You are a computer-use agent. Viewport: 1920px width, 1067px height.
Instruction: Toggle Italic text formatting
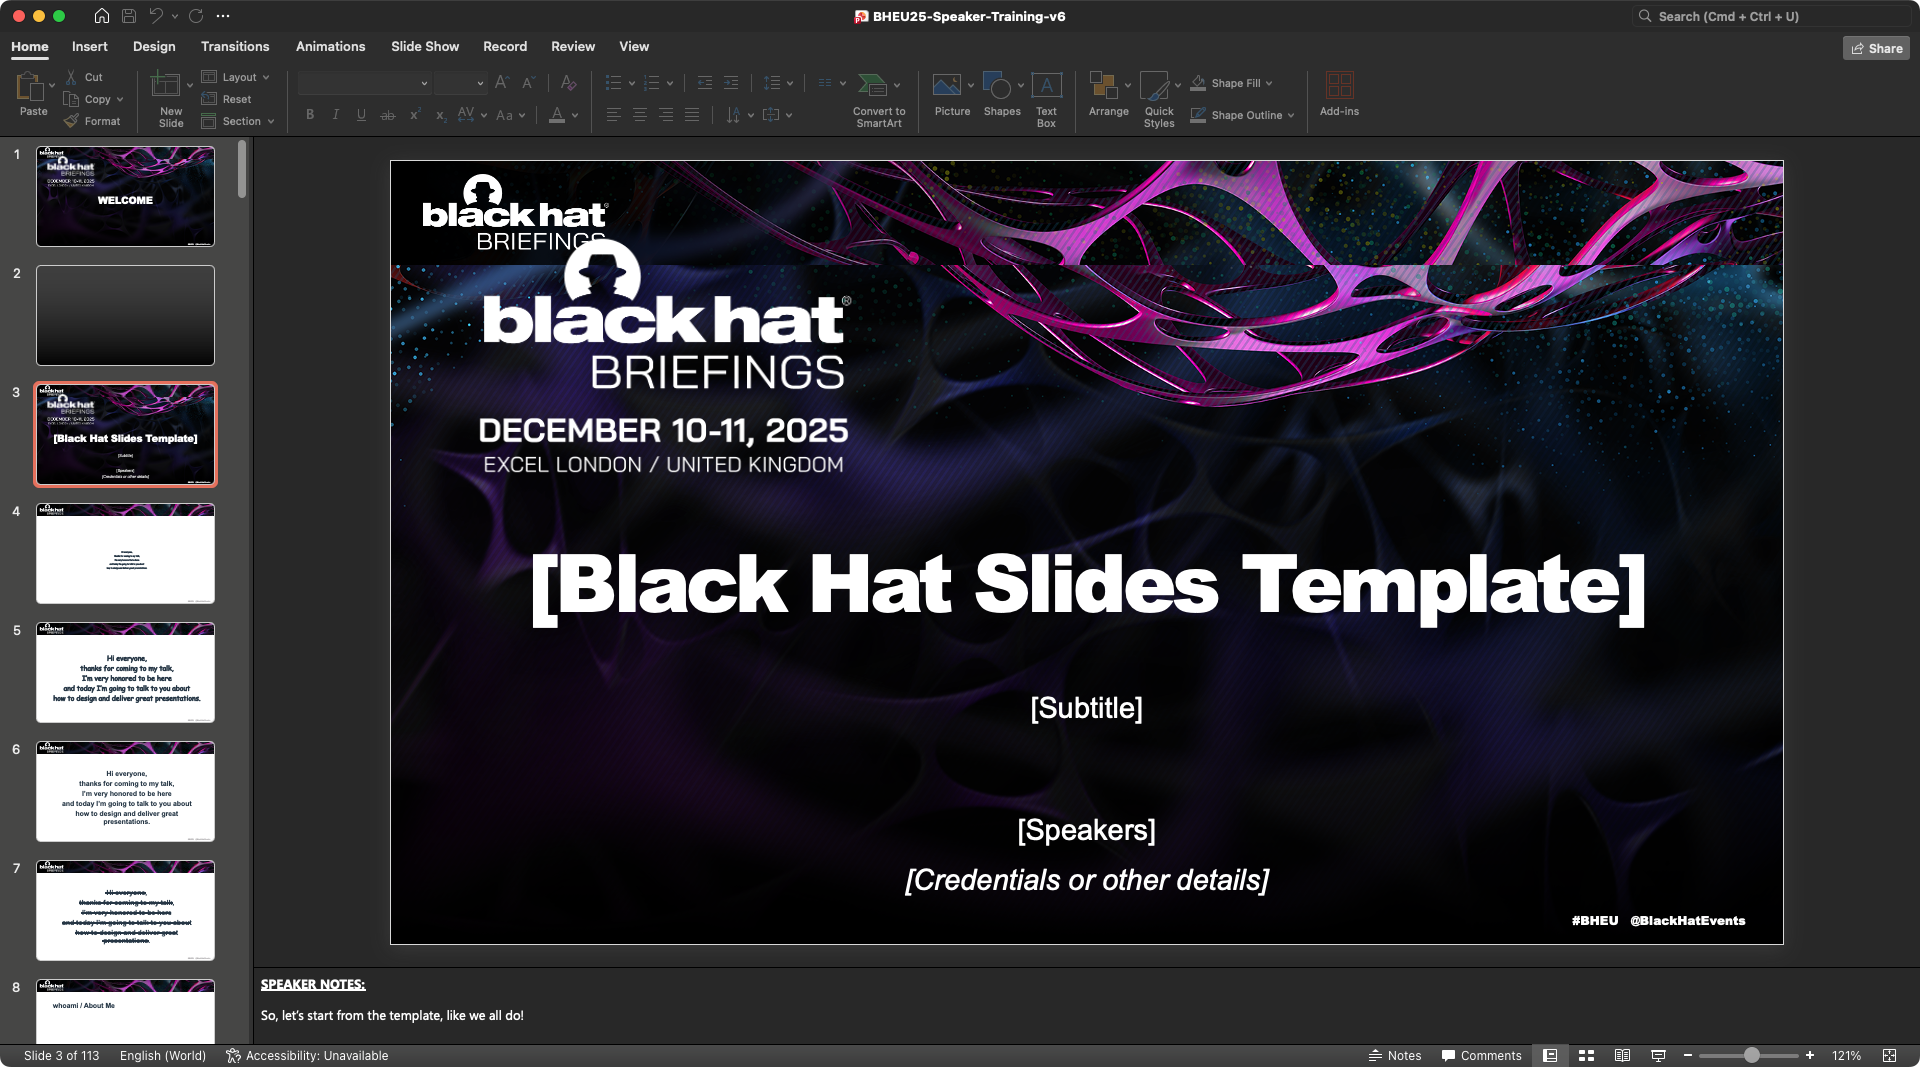tap(336, 115)
